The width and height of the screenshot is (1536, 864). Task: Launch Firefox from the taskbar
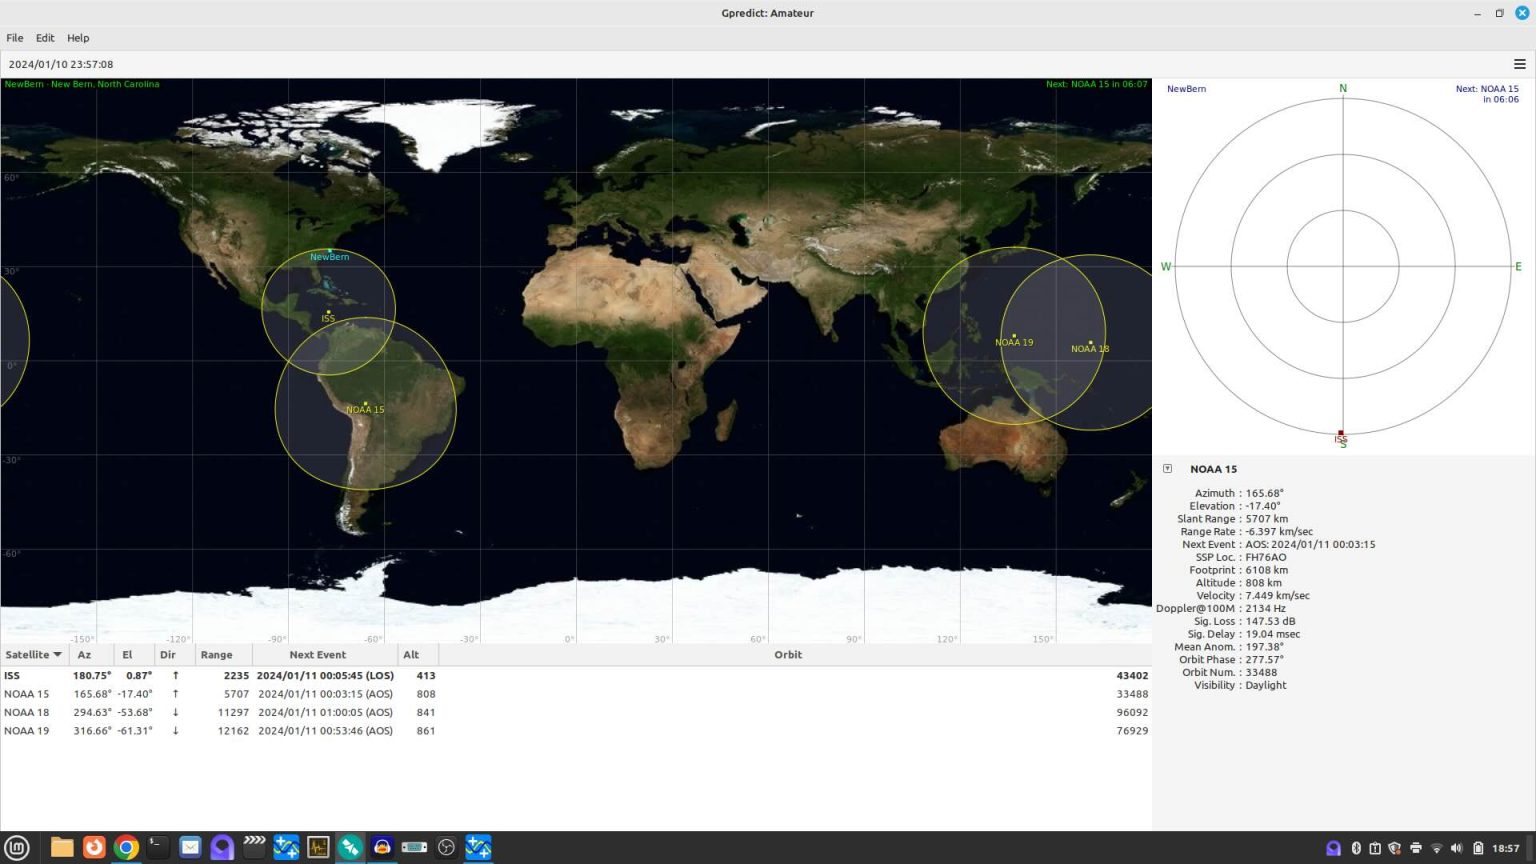[93, 847]
